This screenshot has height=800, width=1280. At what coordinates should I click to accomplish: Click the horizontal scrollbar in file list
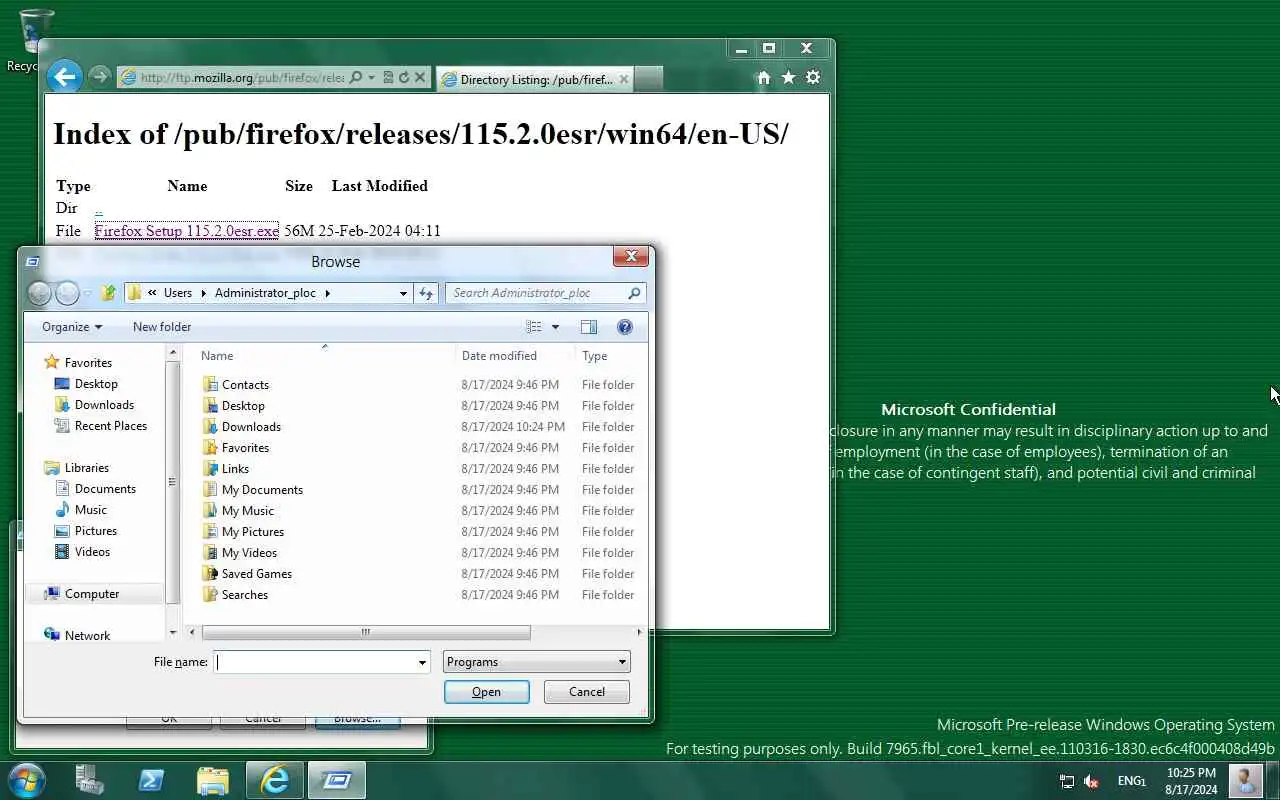point(366,632)
